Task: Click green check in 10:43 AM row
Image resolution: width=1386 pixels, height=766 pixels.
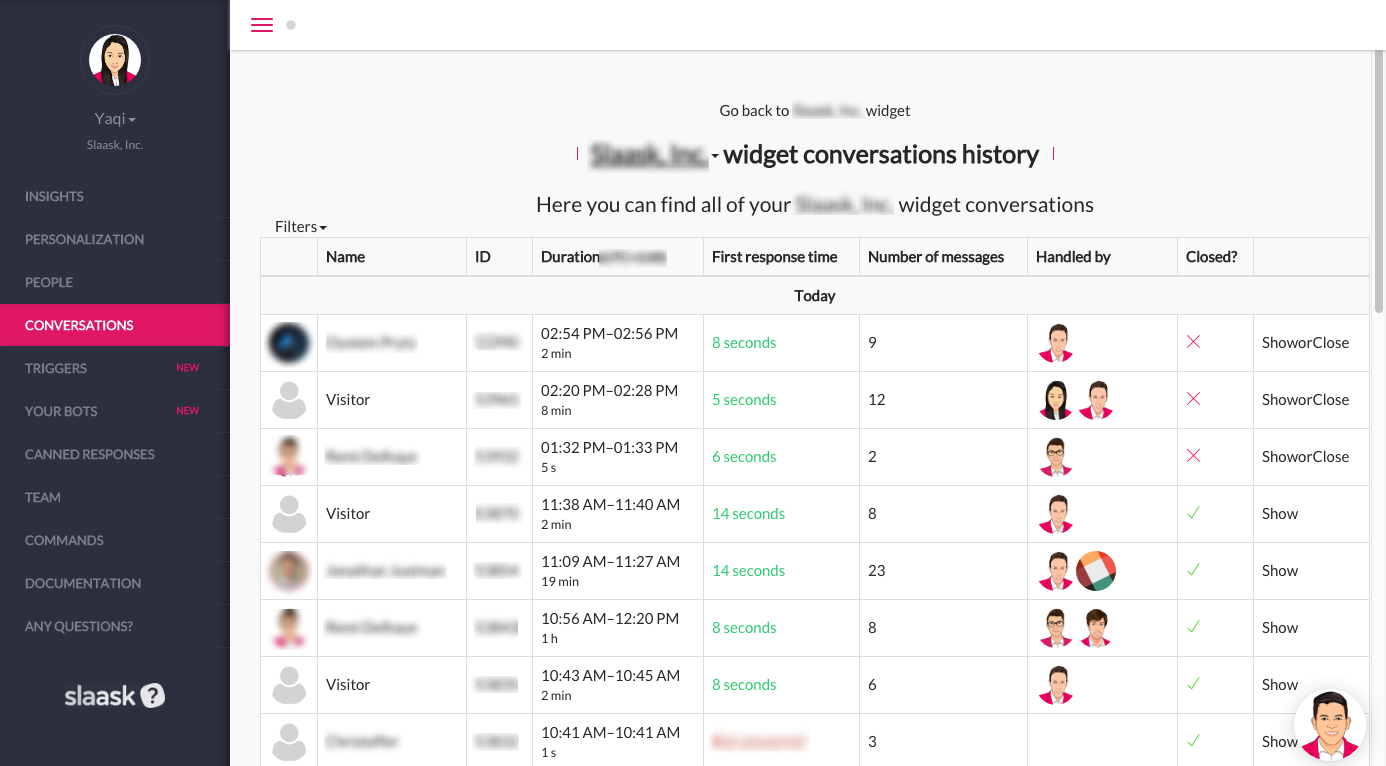Action: [1193, 684]
